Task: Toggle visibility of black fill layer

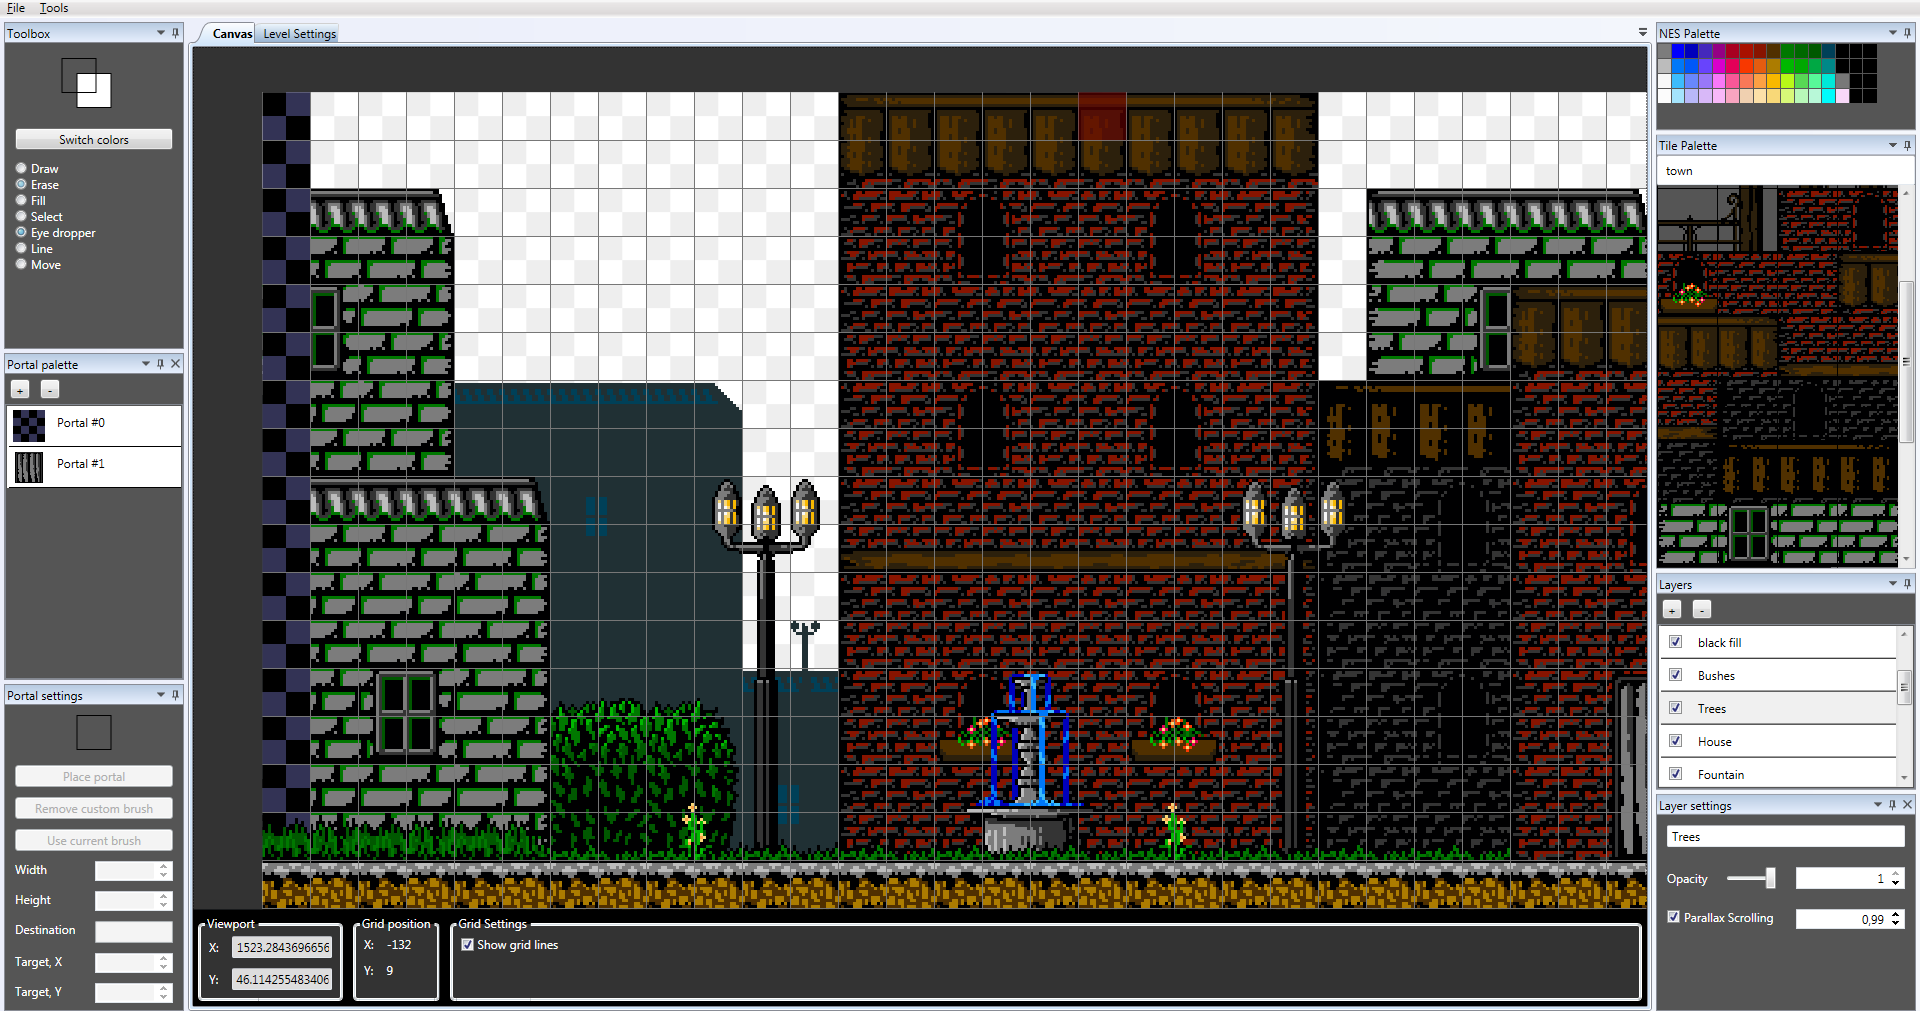Action: coord(1676,642)
